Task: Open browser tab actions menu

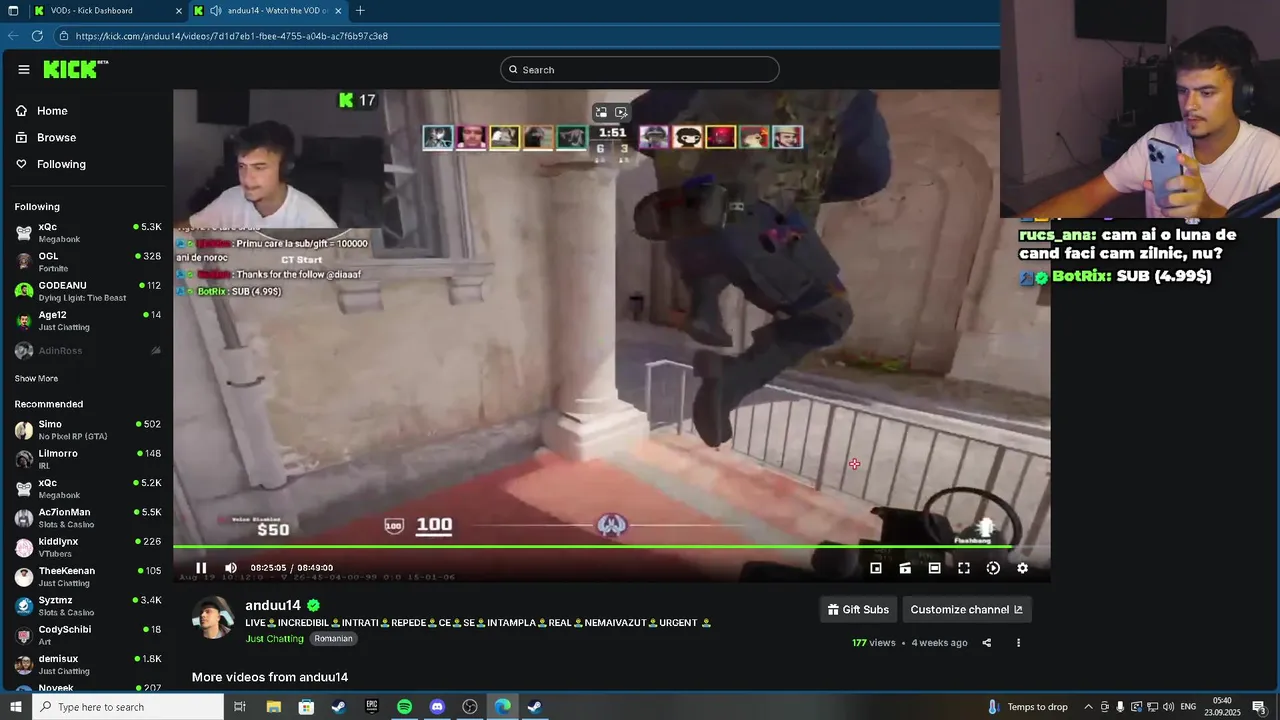Action: click(x=13, y=11)
